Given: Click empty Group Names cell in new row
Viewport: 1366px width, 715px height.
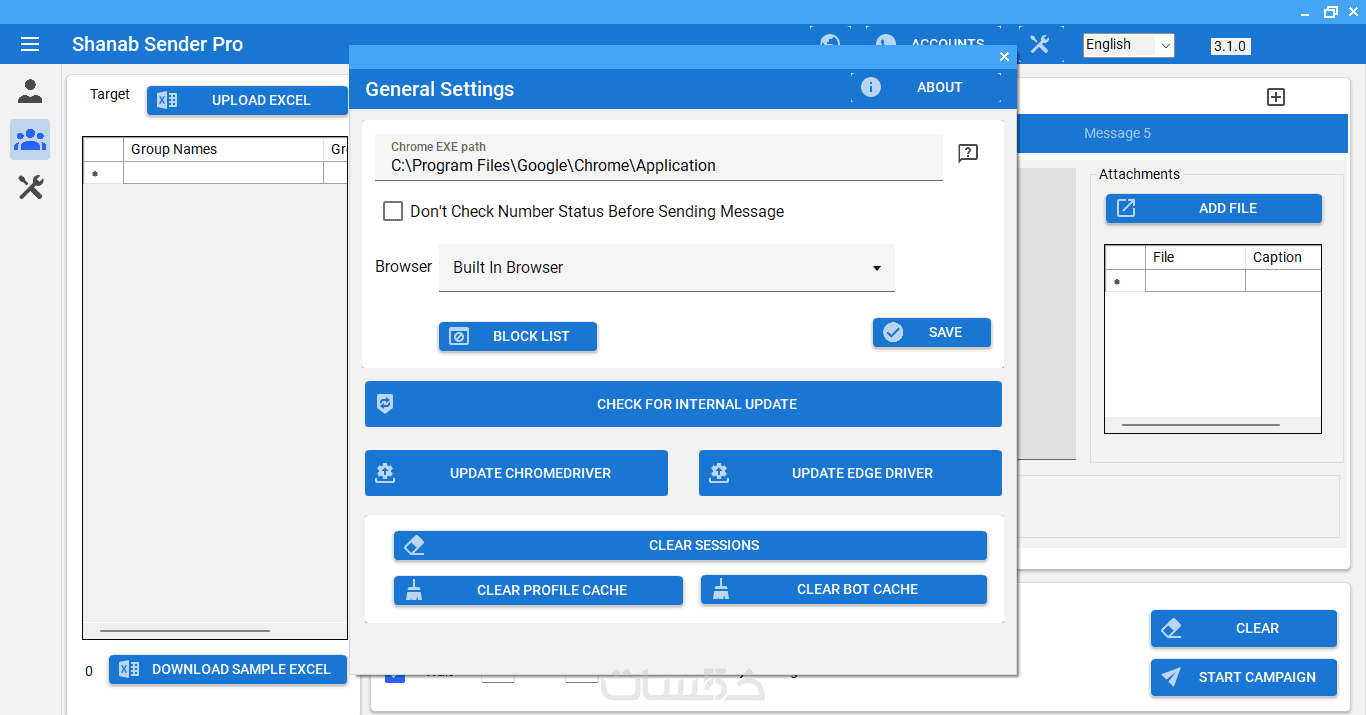Looking at the screenshot, I should coord(223,173).
